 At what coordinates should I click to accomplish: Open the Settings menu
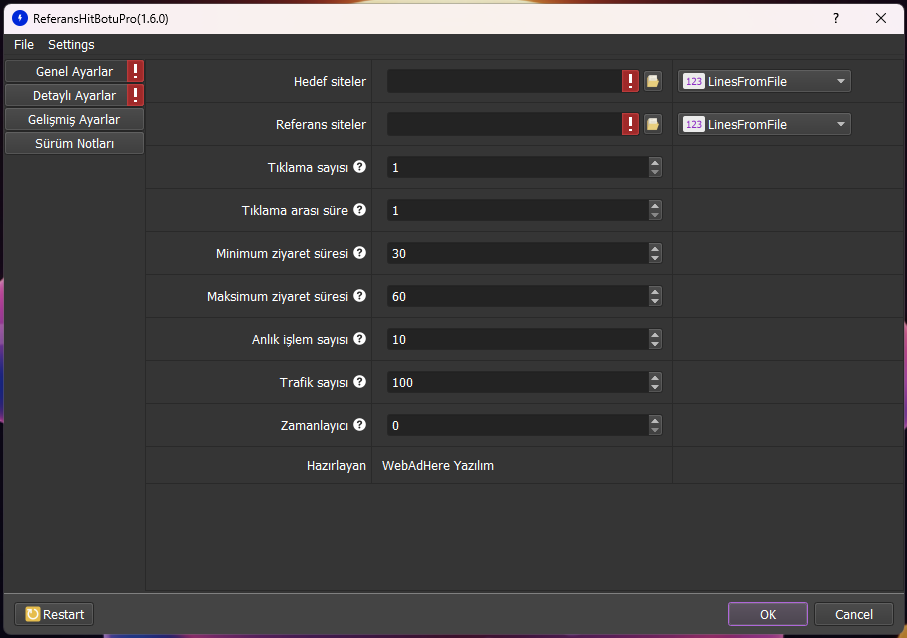[x=71, y=45]
